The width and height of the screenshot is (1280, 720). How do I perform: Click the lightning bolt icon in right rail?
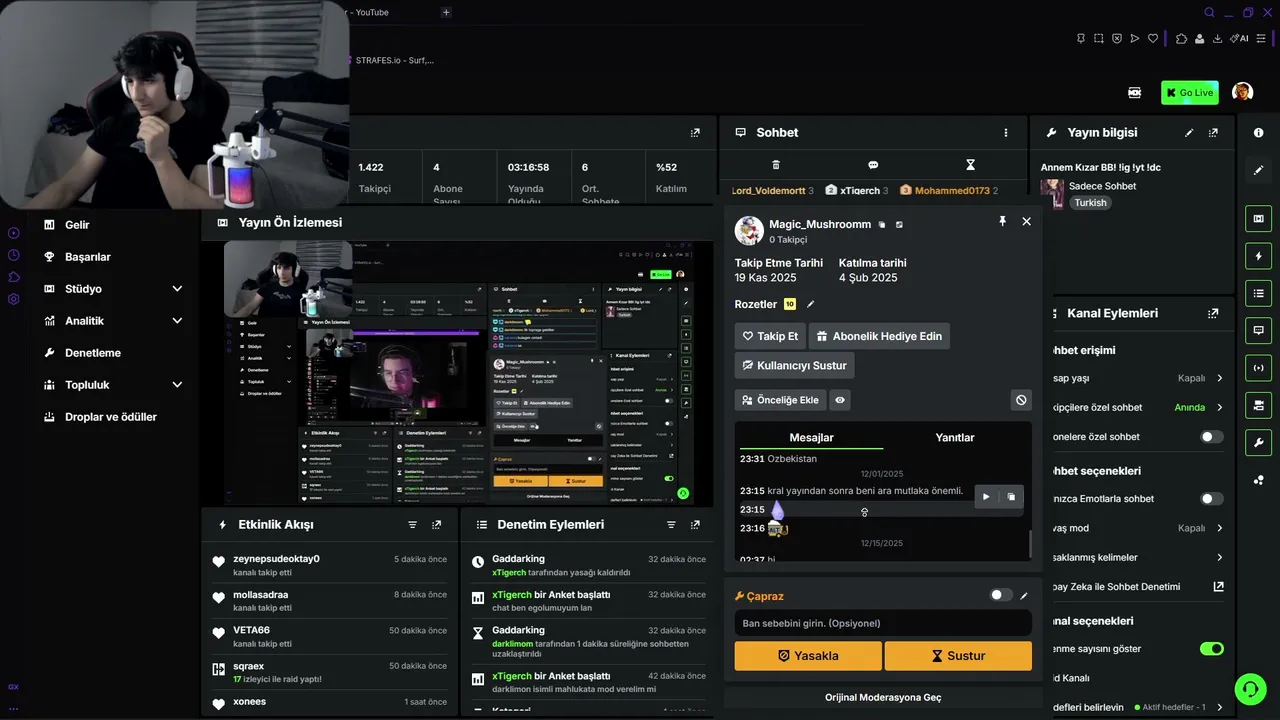1258,256
